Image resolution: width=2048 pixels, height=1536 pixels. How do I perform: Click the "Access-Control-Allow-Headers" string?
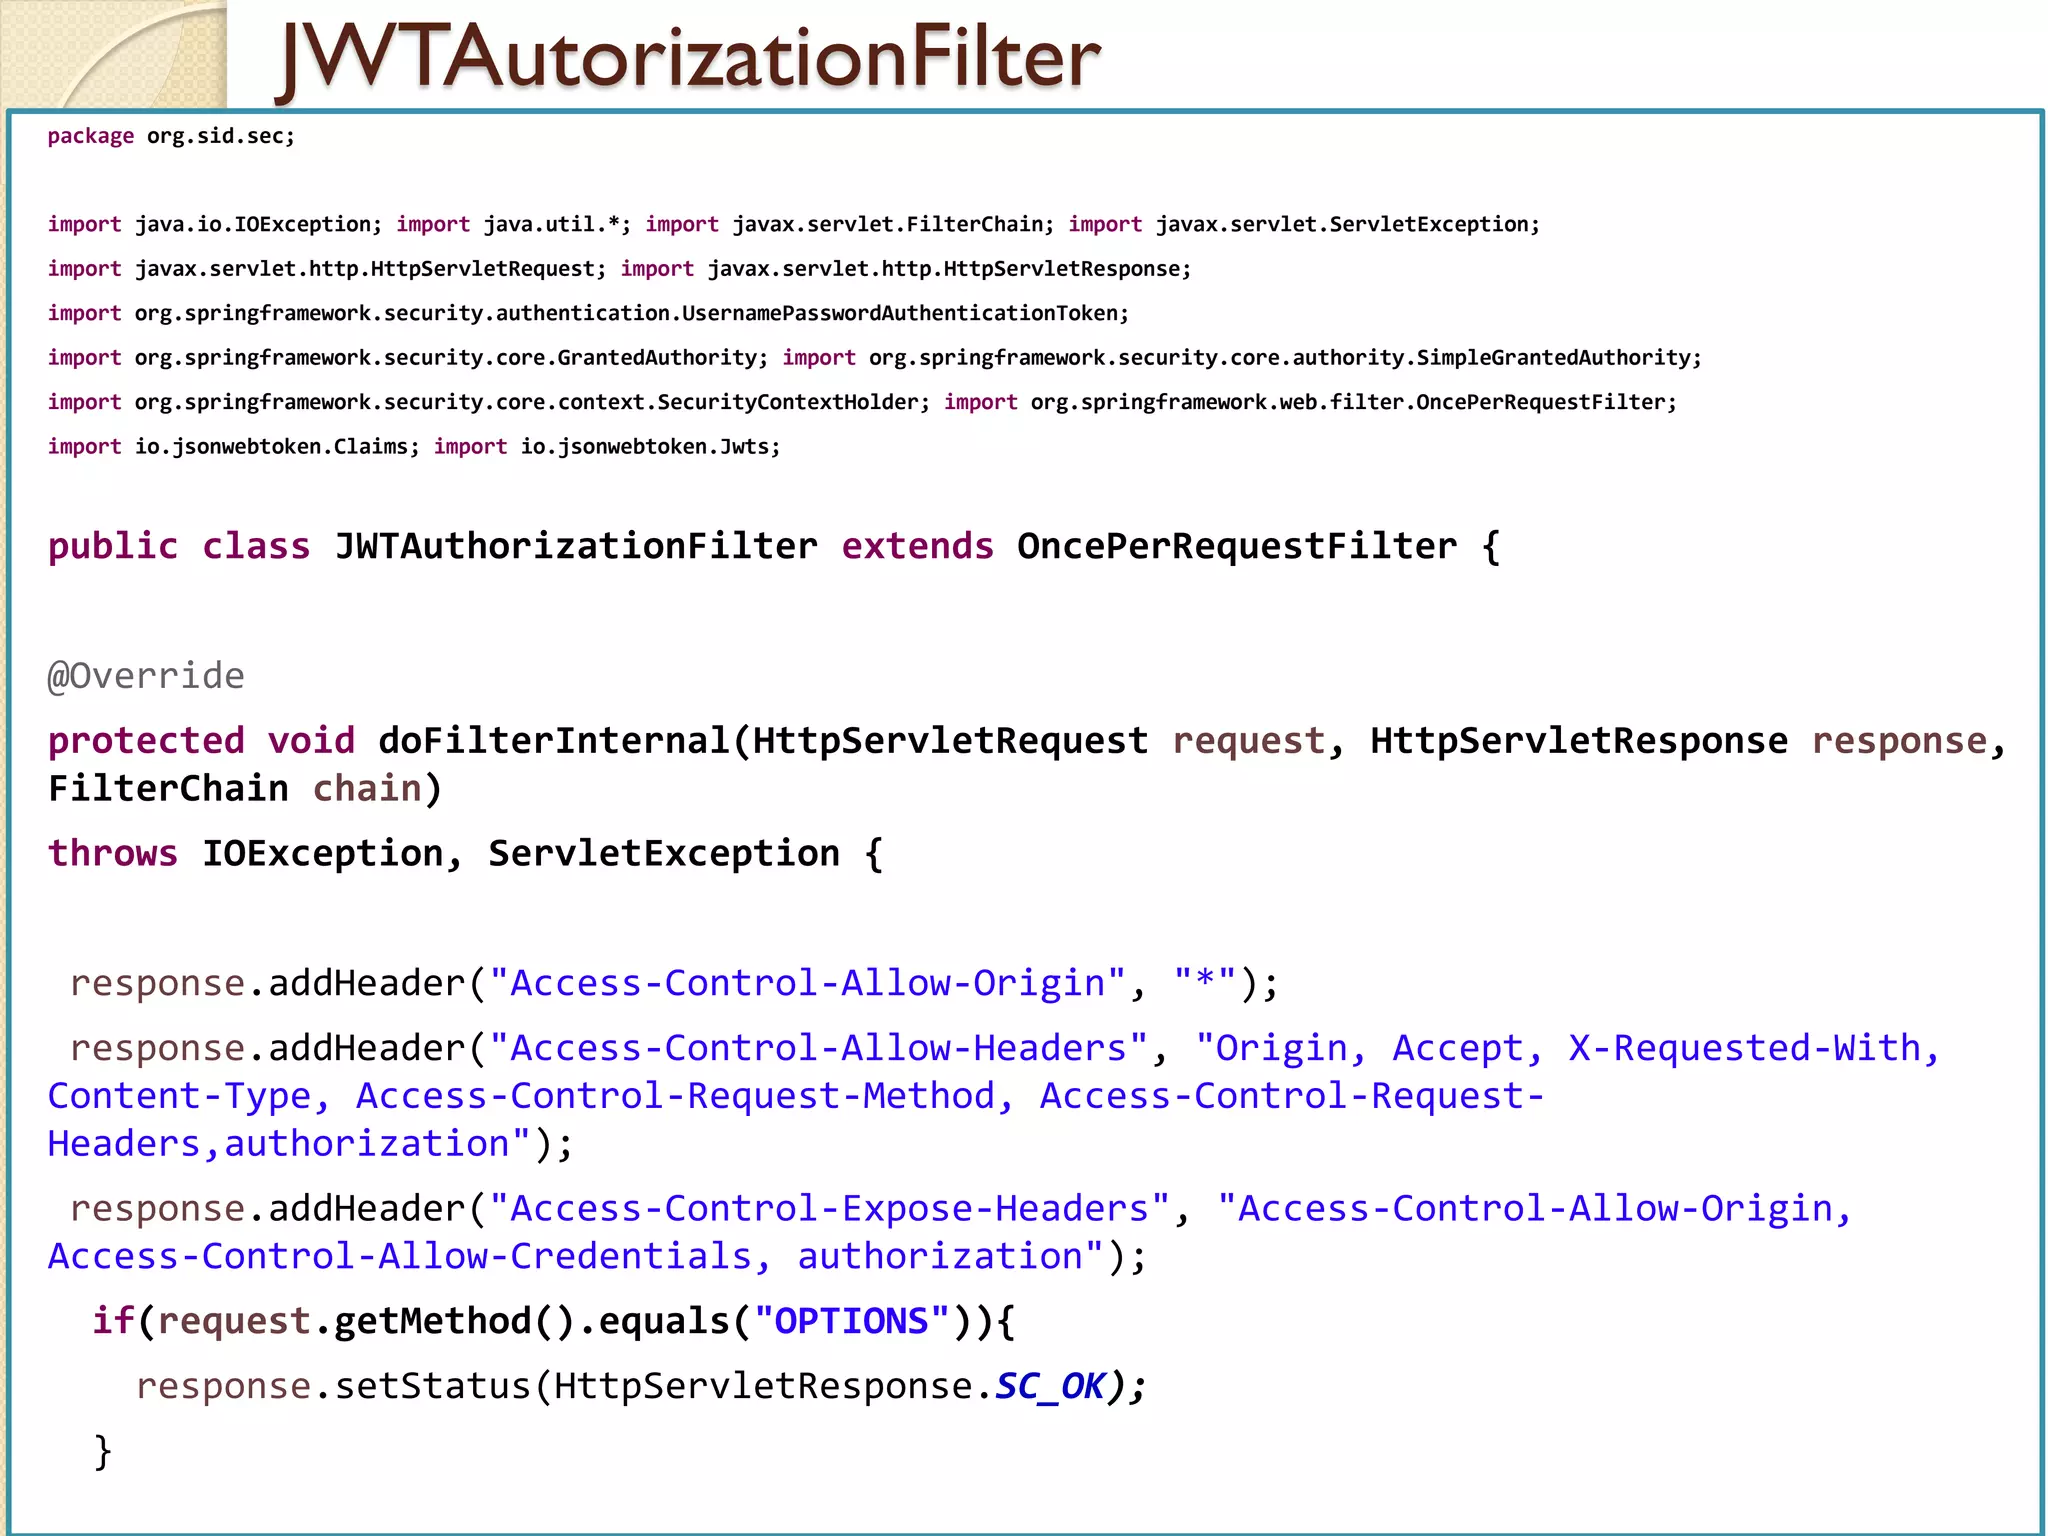click(x=819, y=1048)
